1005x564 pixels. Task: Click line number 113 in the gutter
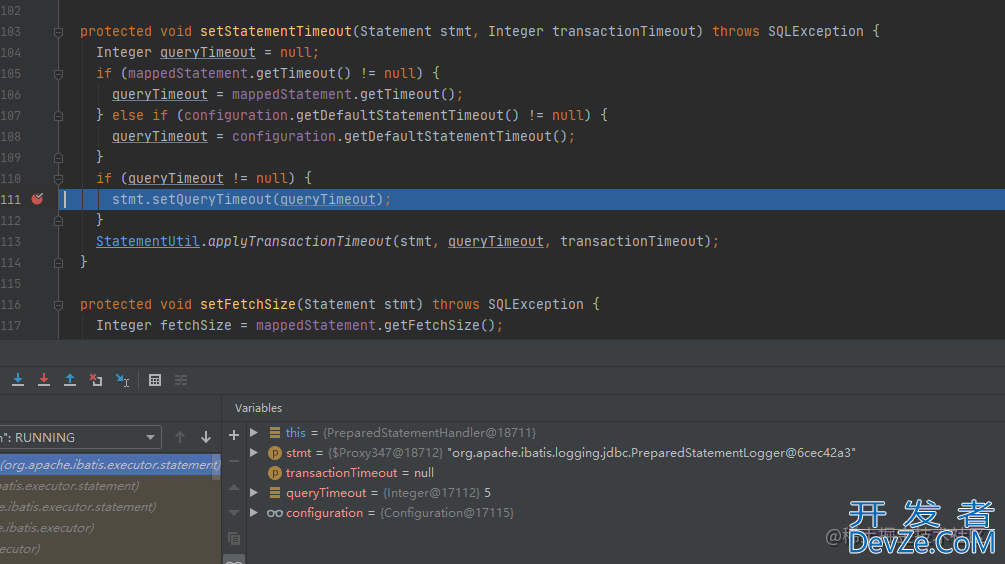[11, 242]
